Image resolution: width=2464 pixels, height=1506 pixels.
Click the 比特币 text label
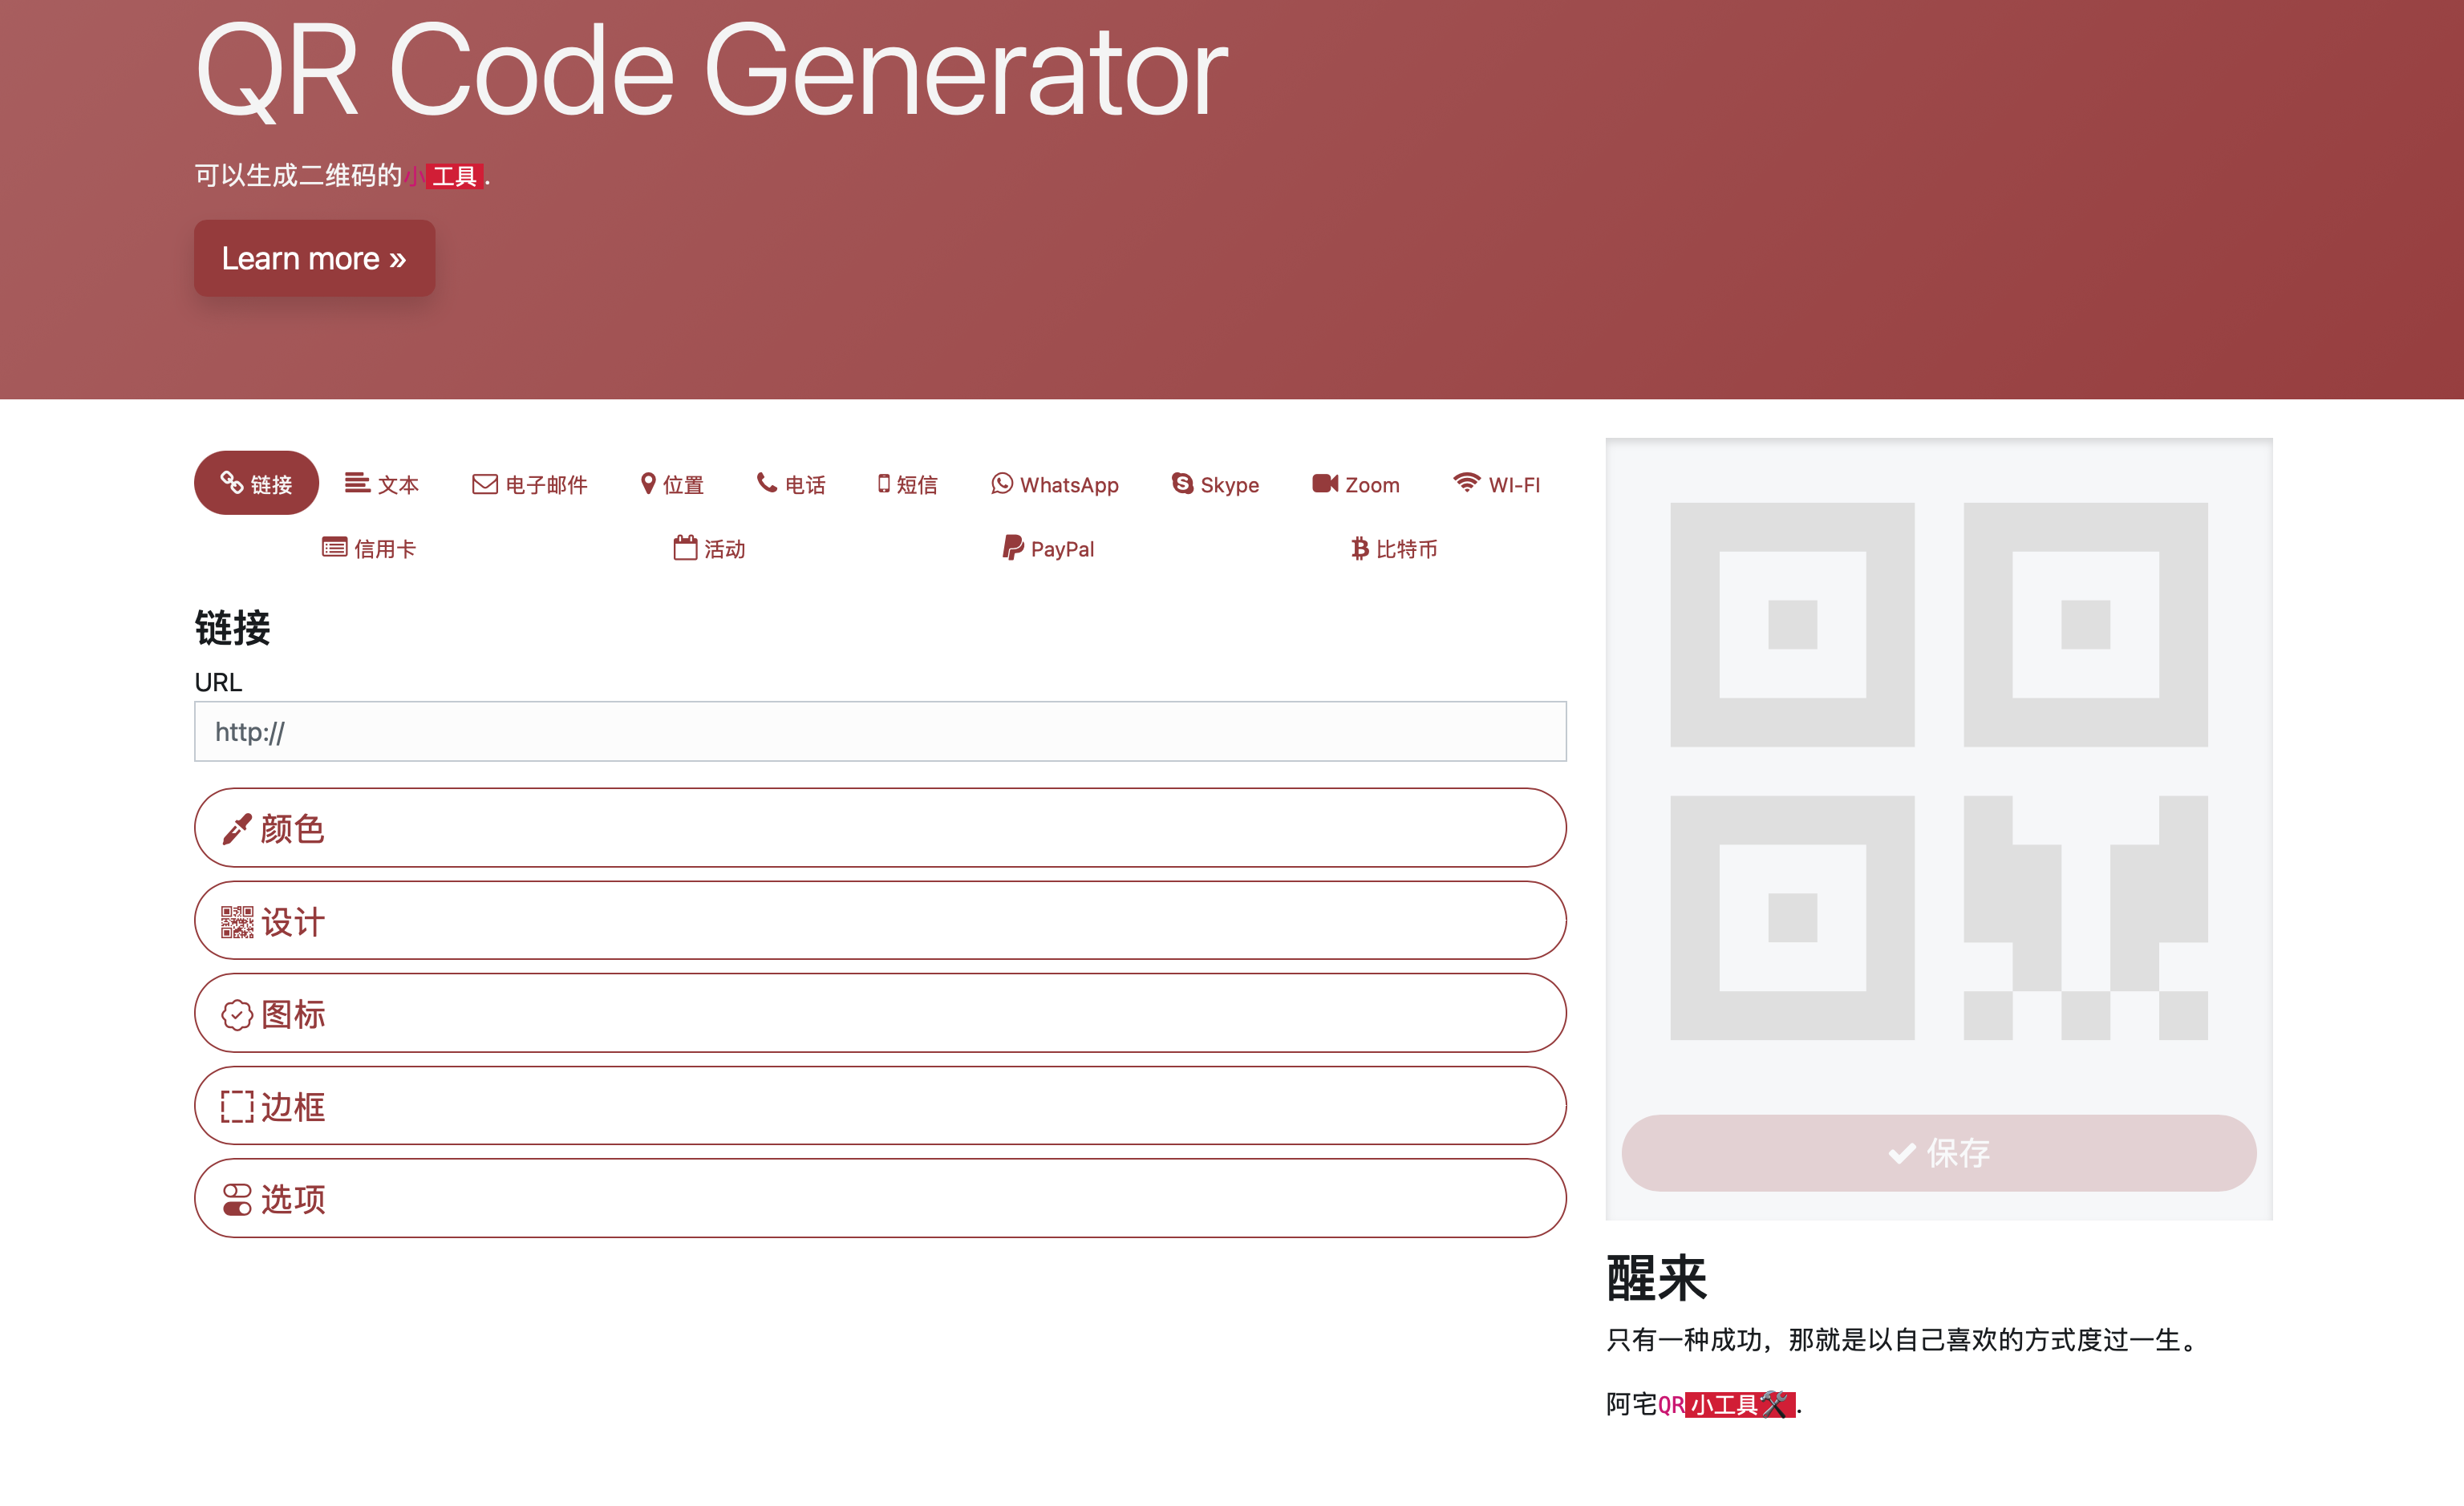tap(1407, 549)
